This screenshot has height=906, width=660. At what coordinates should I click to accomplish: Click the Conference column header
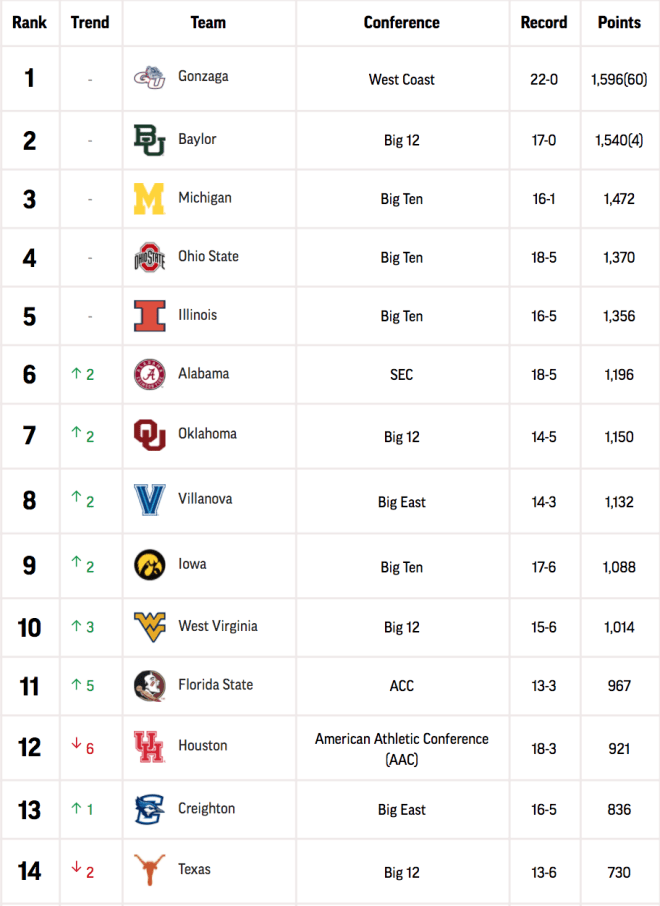[x=402, y=23]
